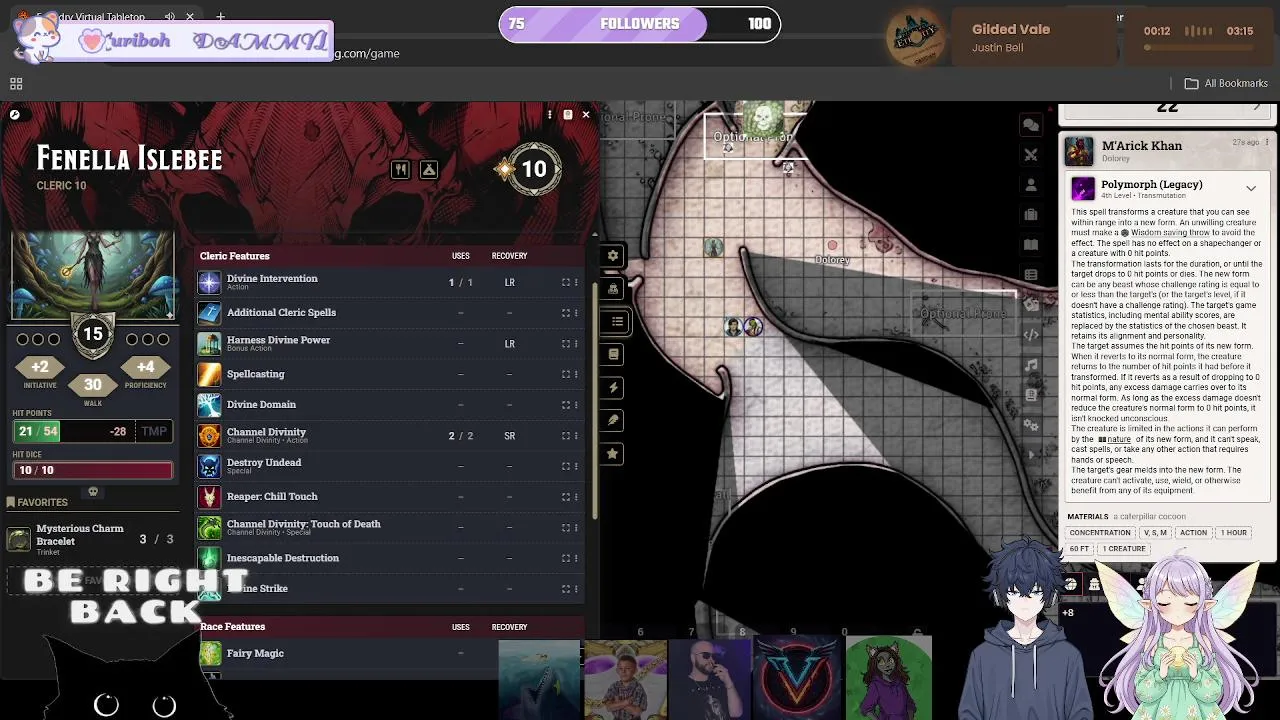This screenshot has height=720, width=1280.
Task: Open the Game Settings cogs icon
Action: click(x=1030, y=425)
